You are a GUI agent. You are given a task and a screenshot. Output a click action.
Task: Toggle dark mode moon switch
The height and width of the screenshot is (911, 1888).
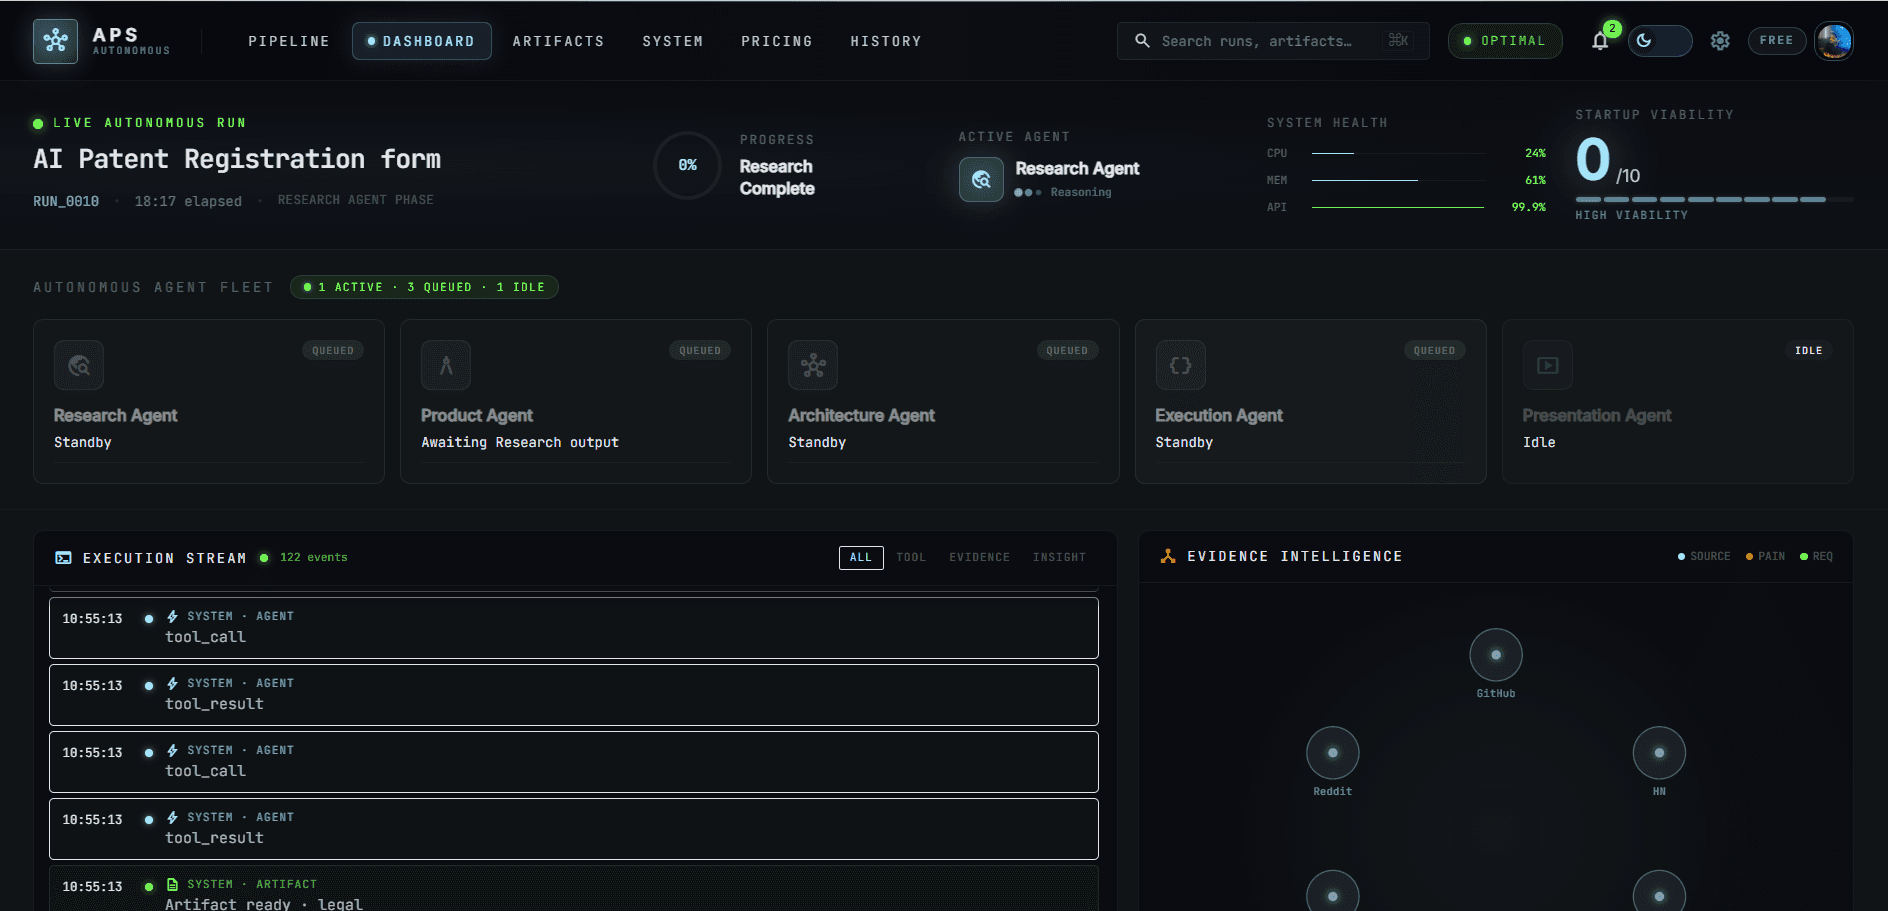coord(1660,41)
